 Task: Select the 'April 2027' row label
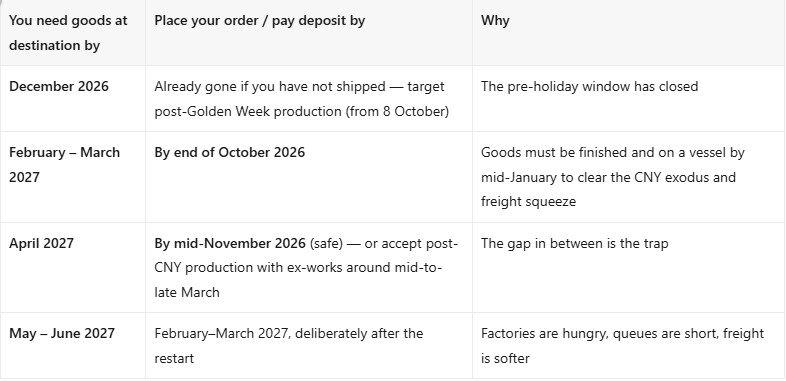coord(41,243)
